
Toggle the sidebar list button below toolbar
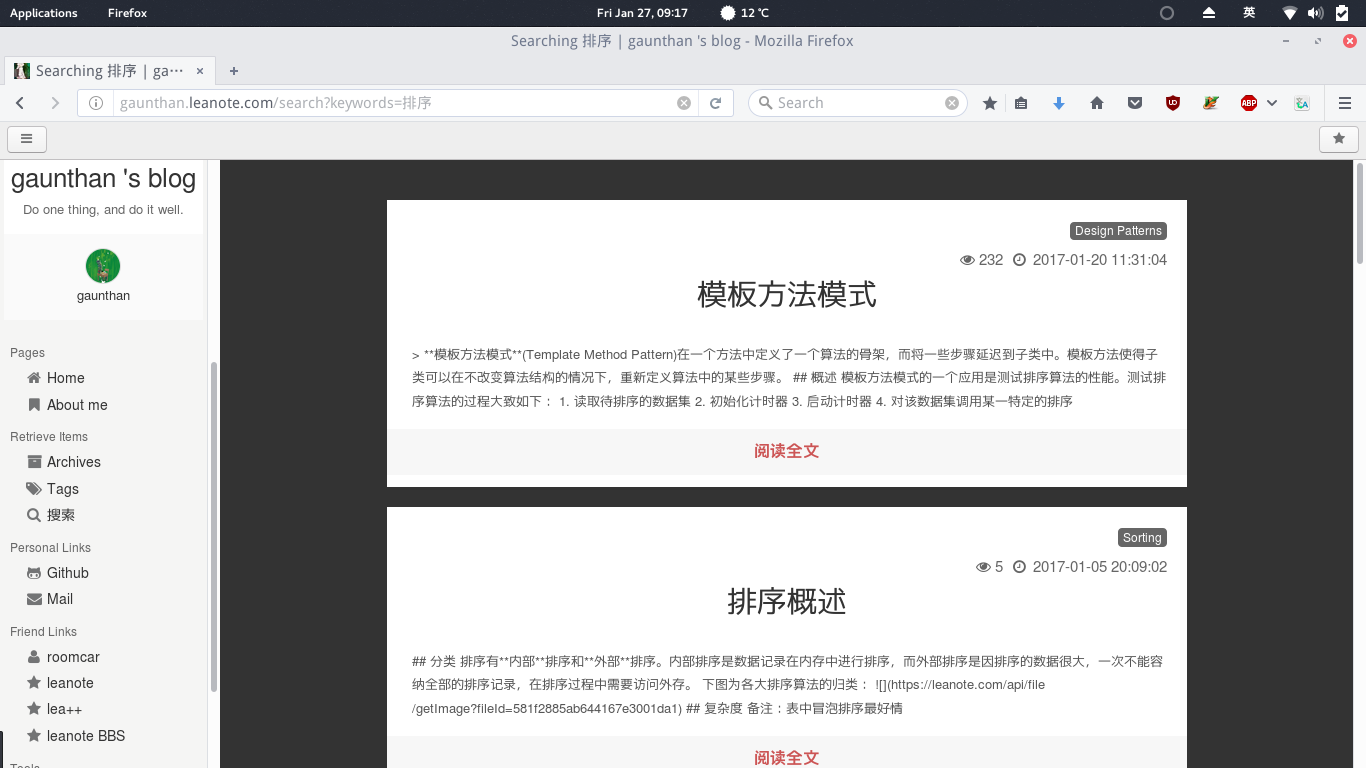click(27, 139)
